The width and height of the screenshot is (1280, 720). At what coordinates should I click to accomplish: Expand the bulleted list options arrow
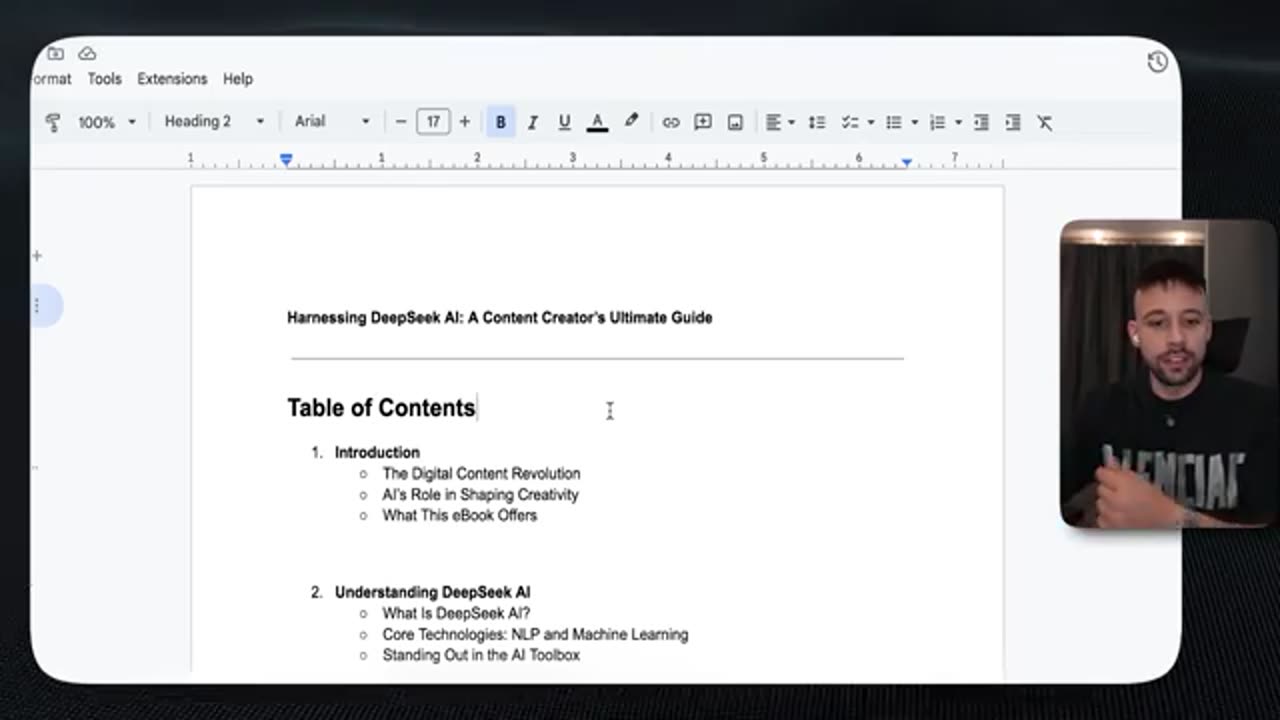point(914,122)
